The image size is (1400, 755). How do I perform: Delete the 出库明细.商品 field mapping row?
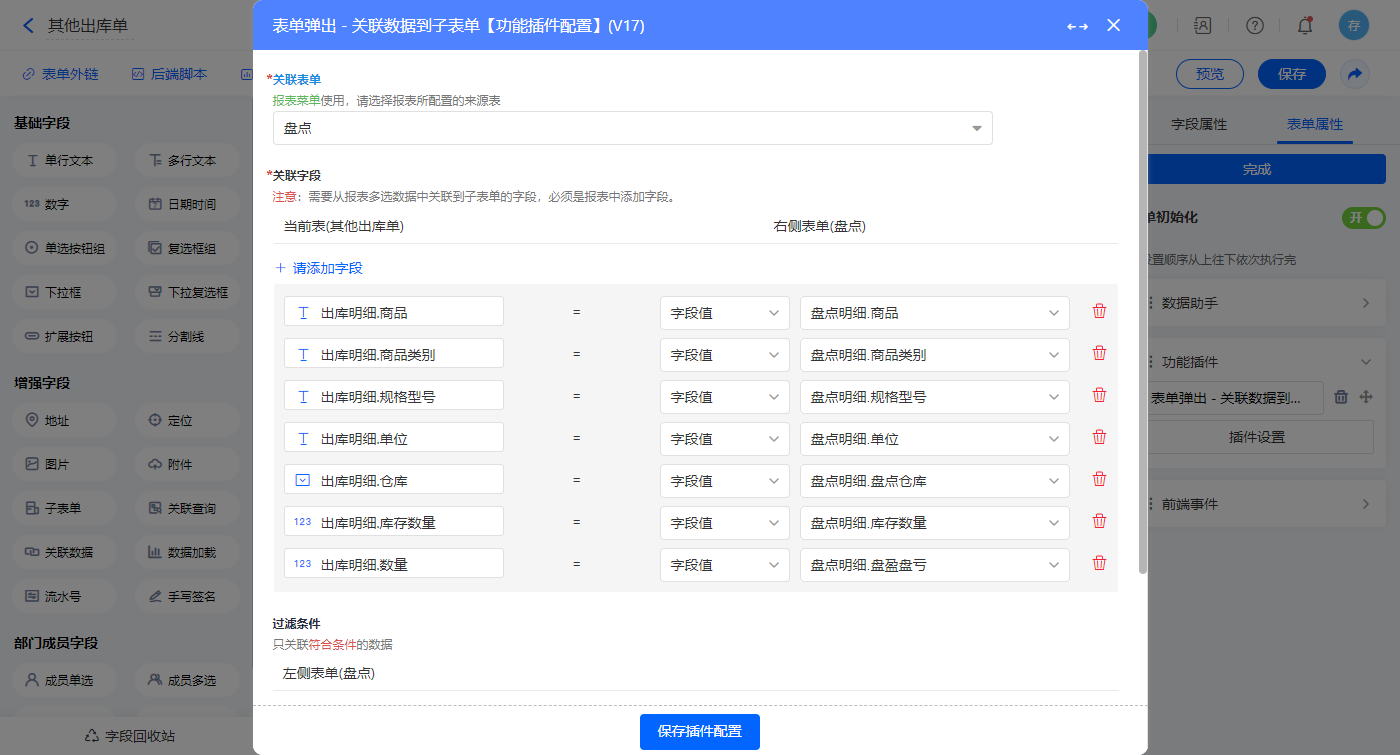[1099, 311]
